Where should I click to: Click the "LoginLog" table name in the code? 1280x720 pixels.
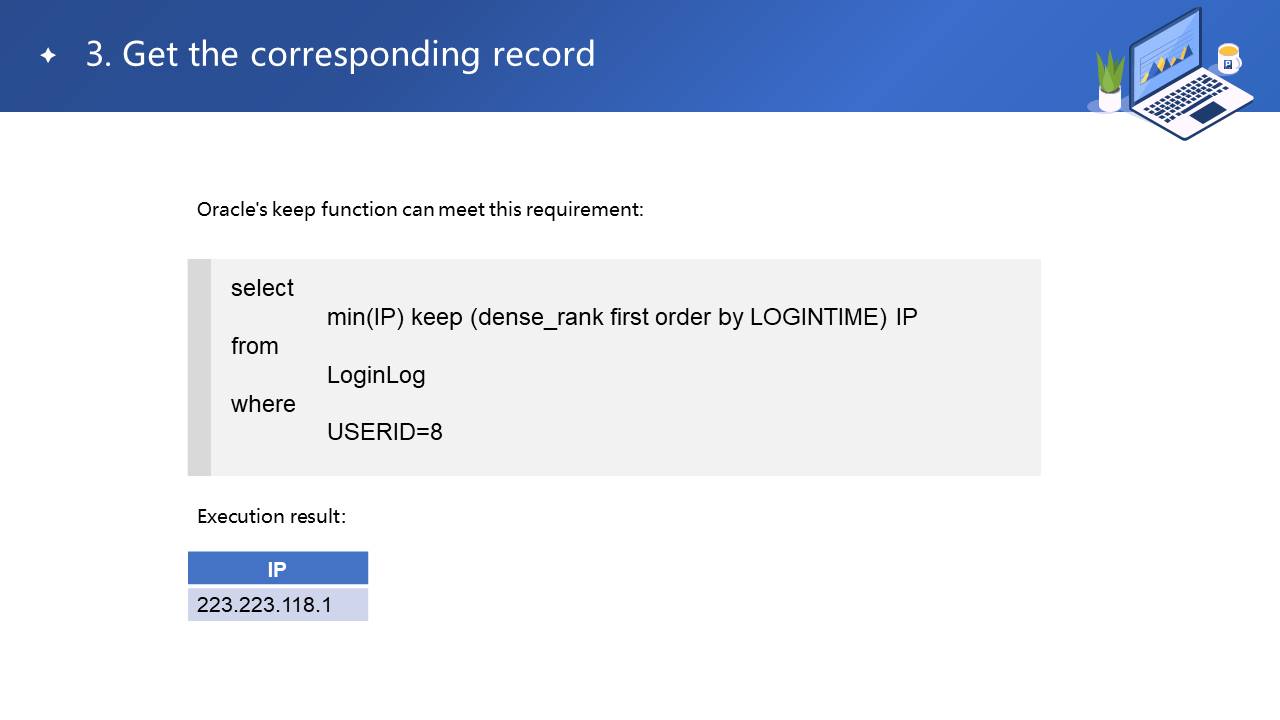click(x=376, y=375)
